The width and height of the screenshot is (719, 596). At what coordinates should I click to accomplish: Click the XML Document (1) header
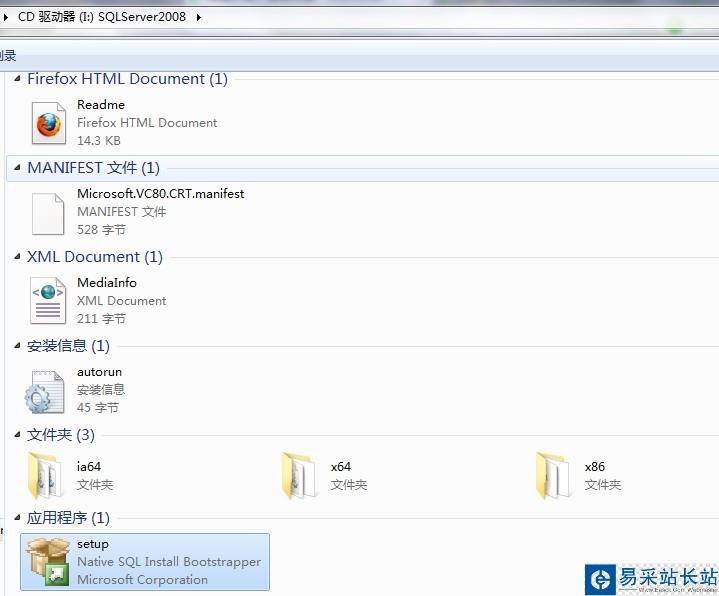pyautogui.click(x=95, y=256)
